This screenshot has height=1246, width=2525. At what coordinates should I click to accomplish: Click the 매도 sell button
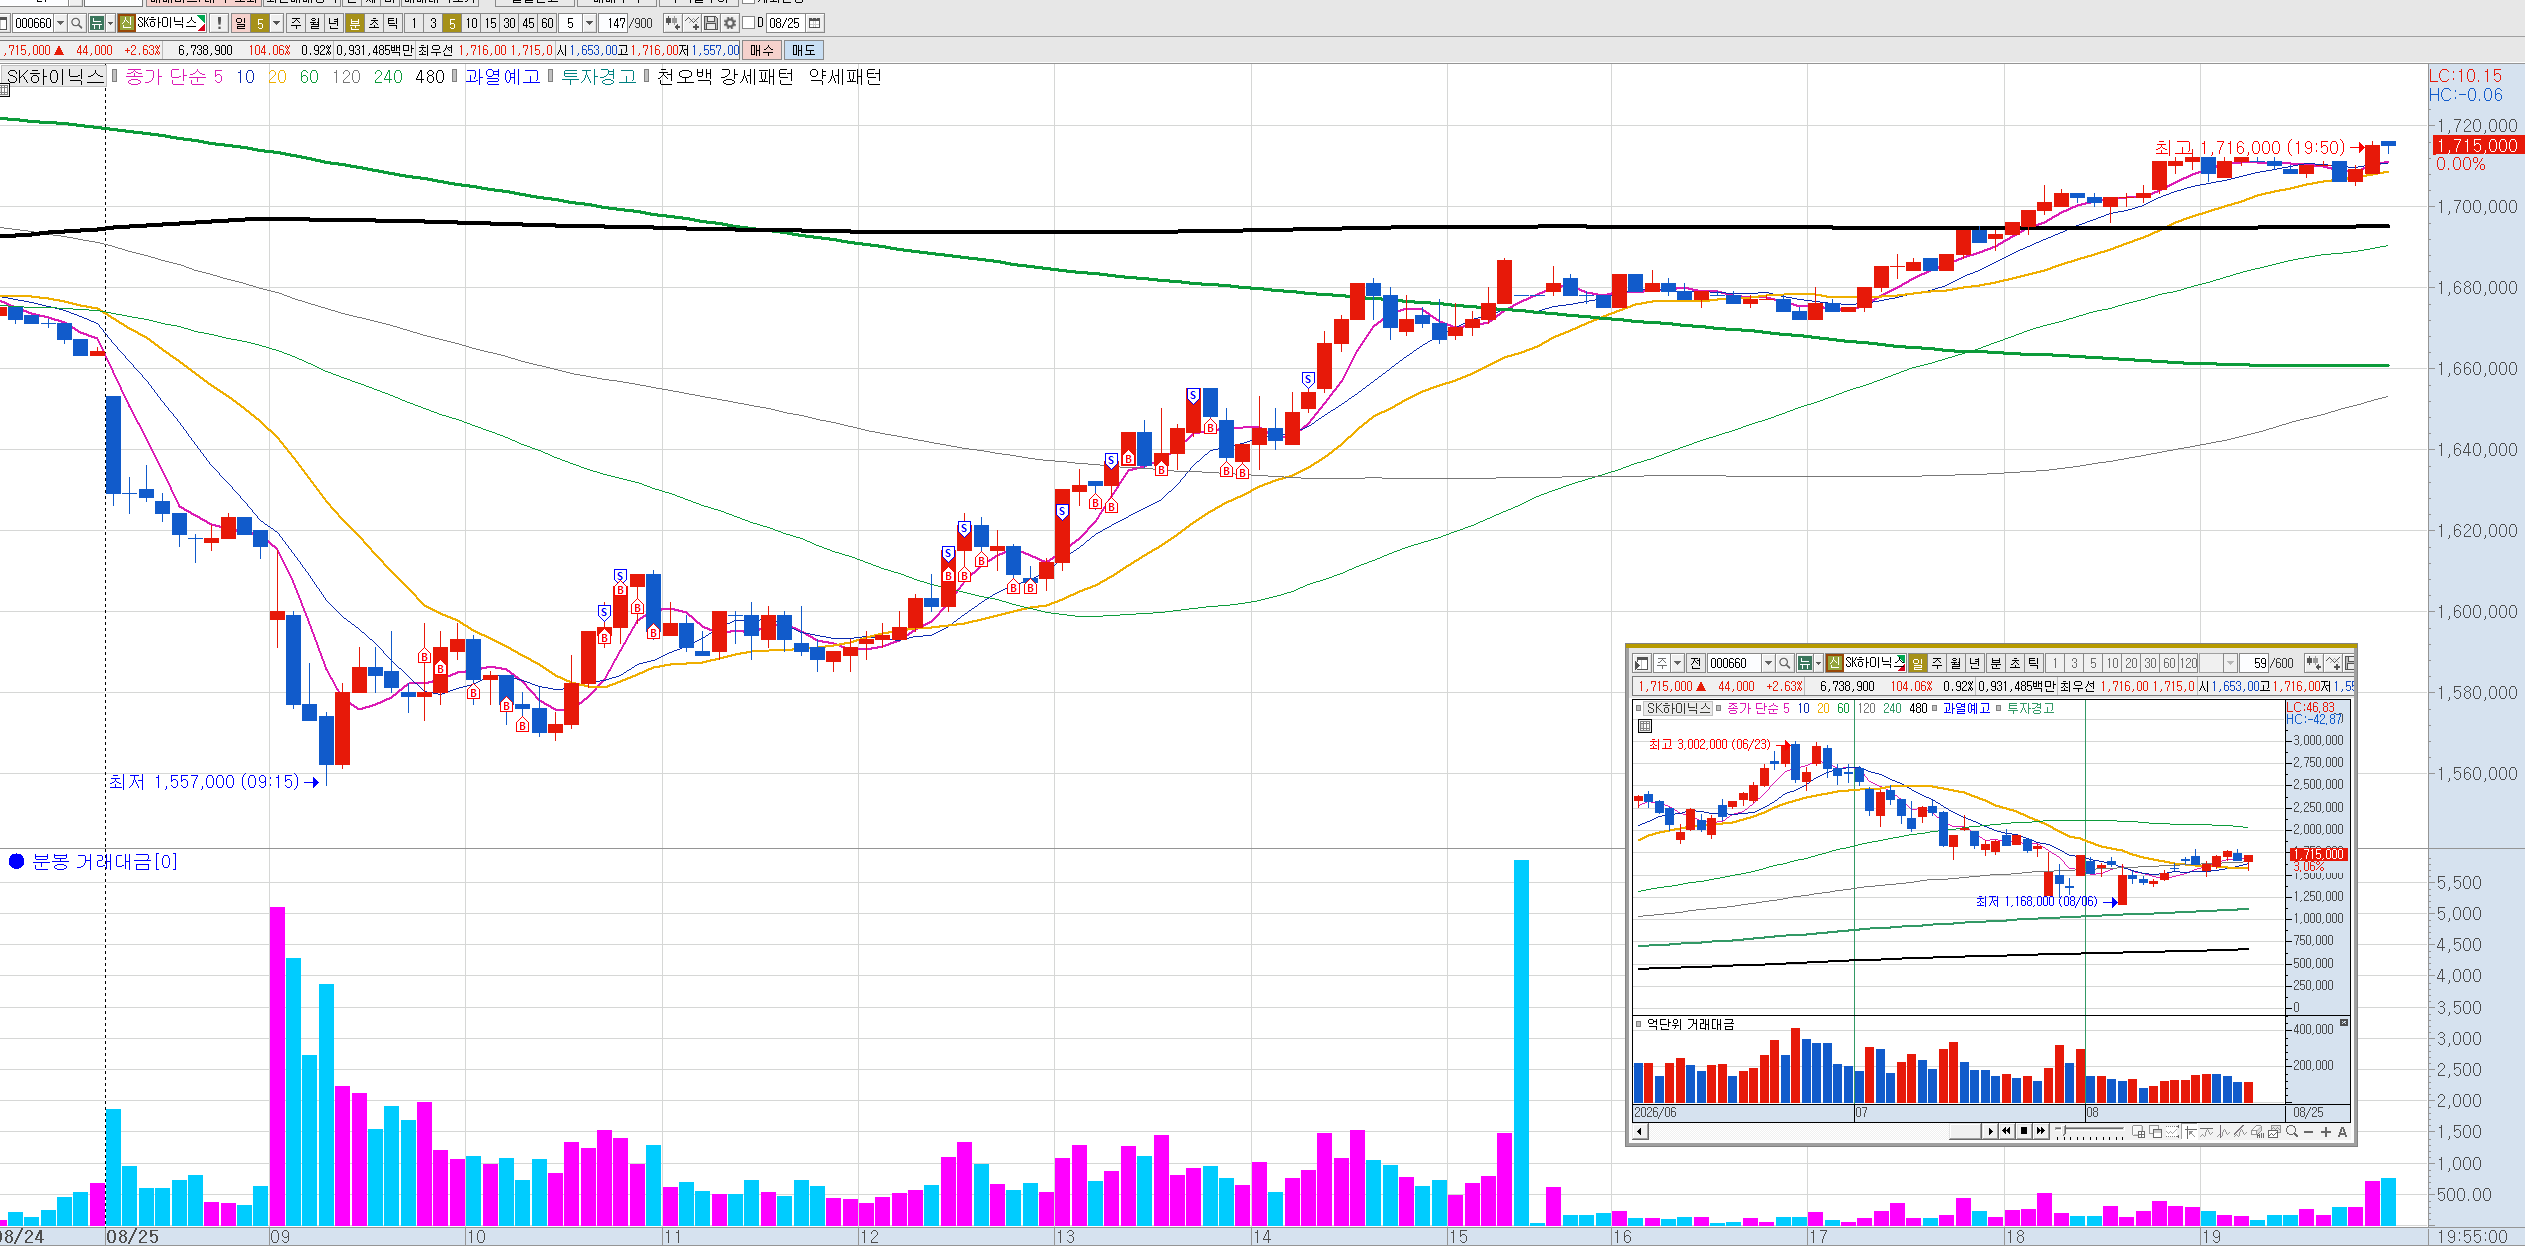click(803, 50)
